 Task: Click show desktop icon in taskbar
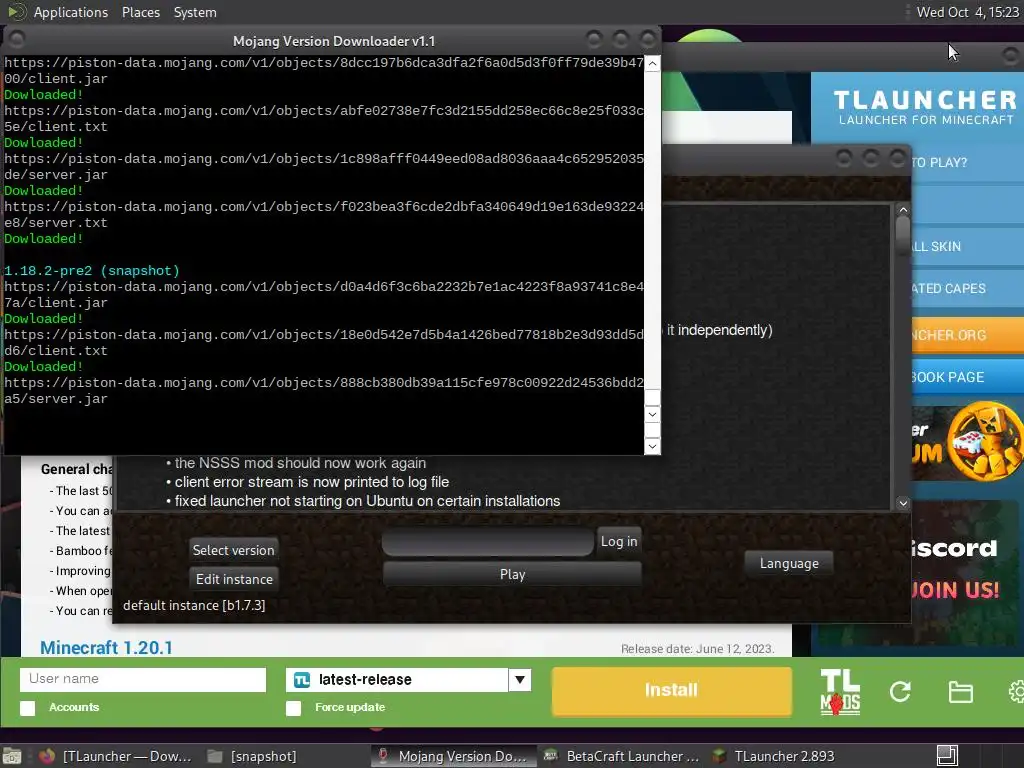[x=12, y=756]
